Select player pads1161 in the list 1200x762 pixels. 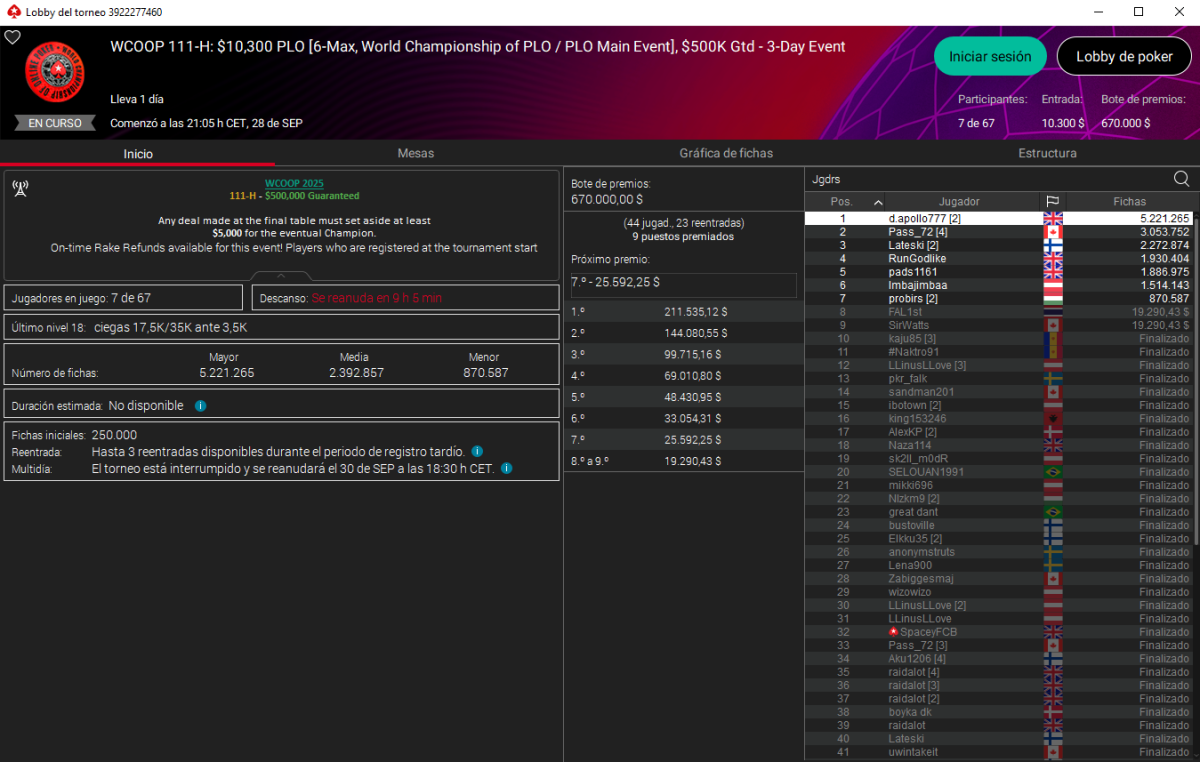pos(999,272)
